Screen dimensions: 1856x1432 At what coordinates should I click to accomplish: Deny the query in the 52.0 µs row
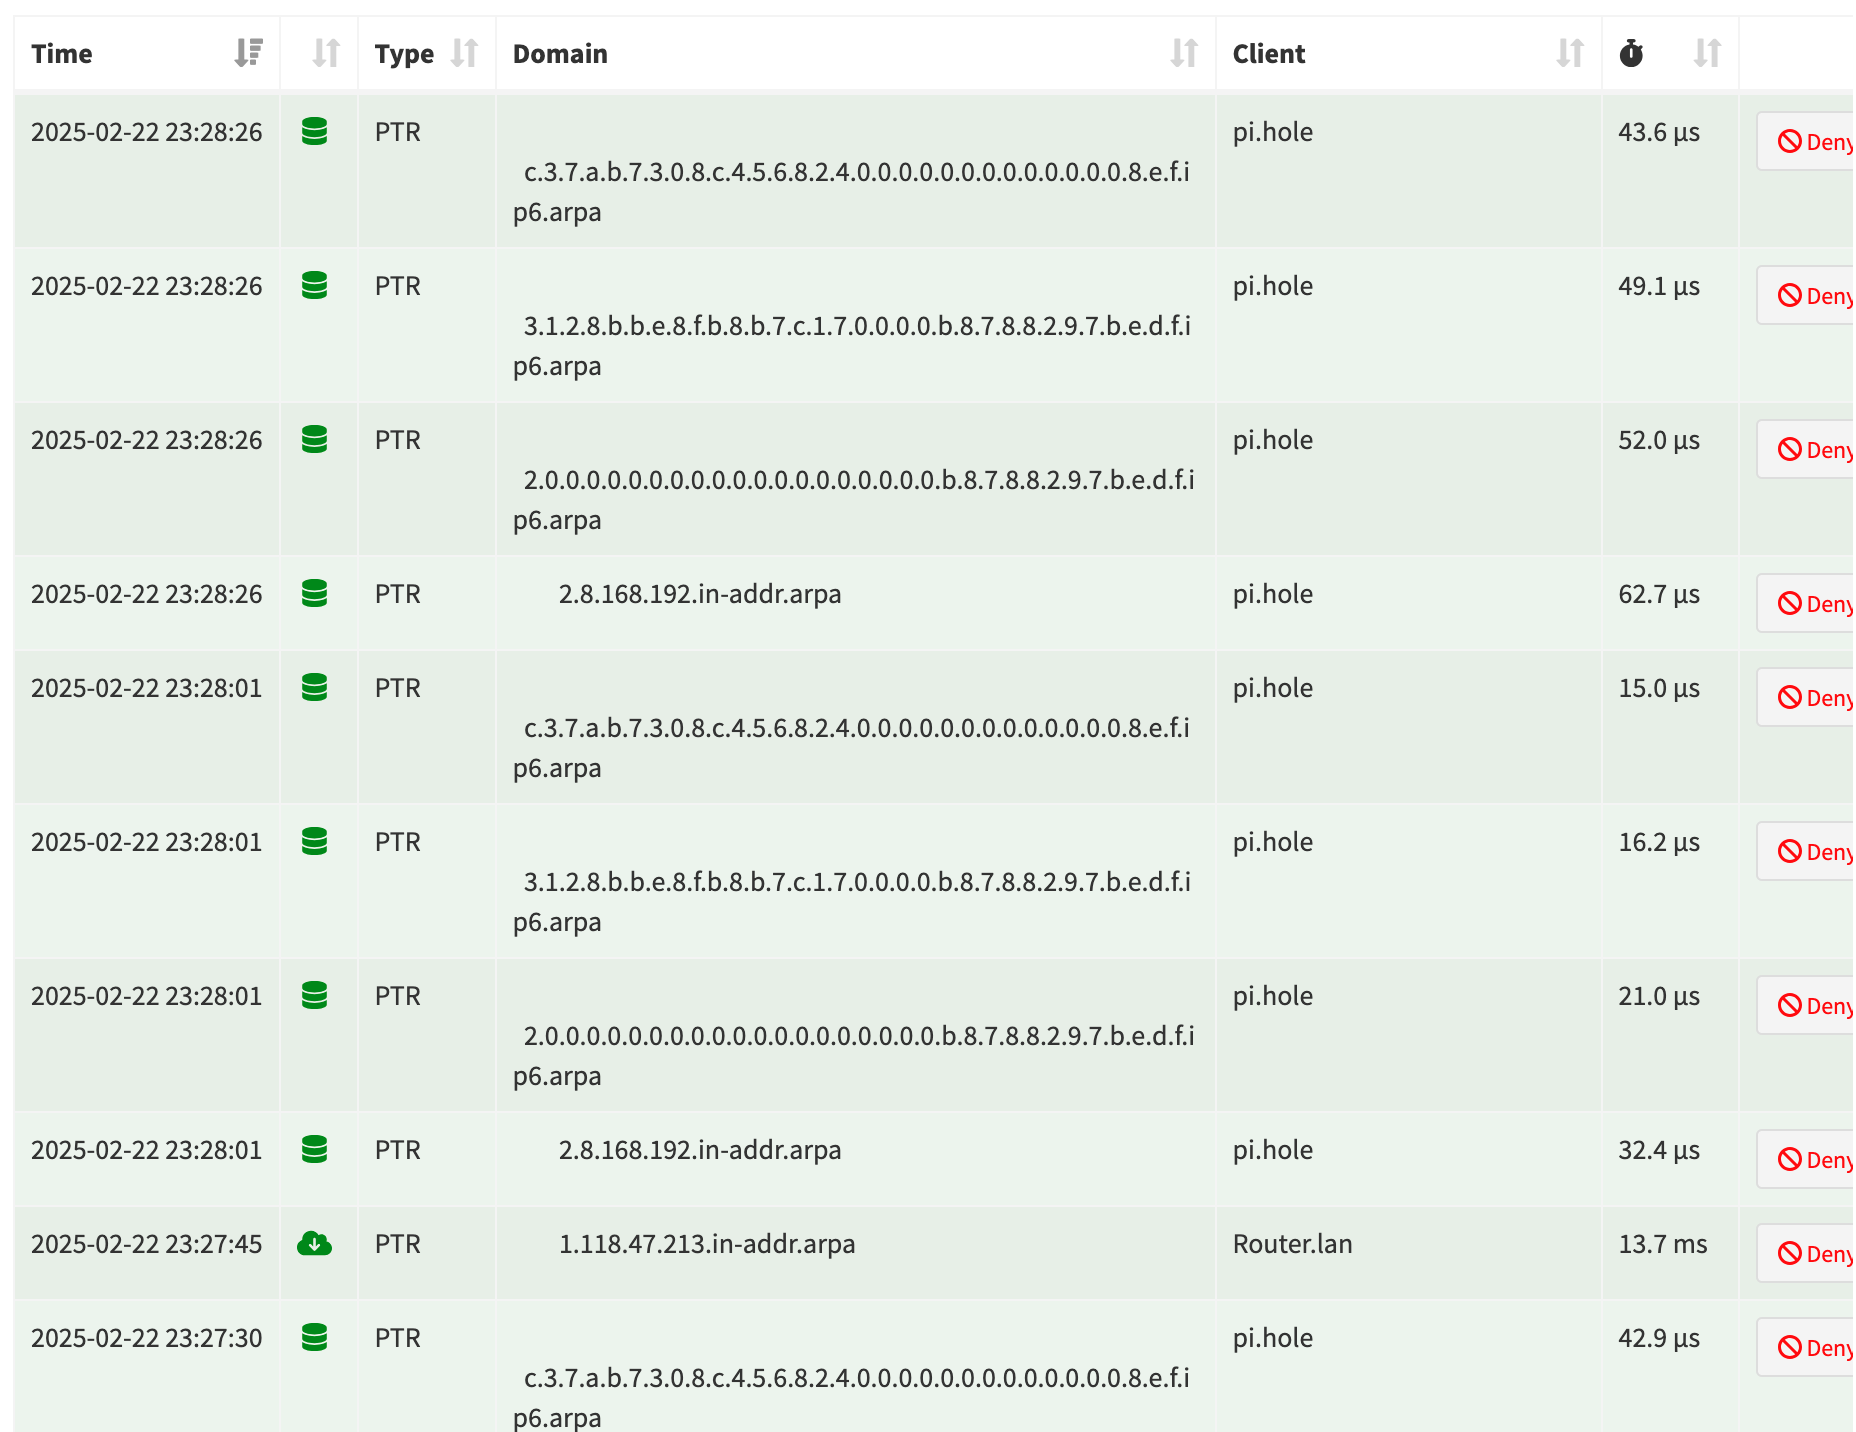(1806, 450)
